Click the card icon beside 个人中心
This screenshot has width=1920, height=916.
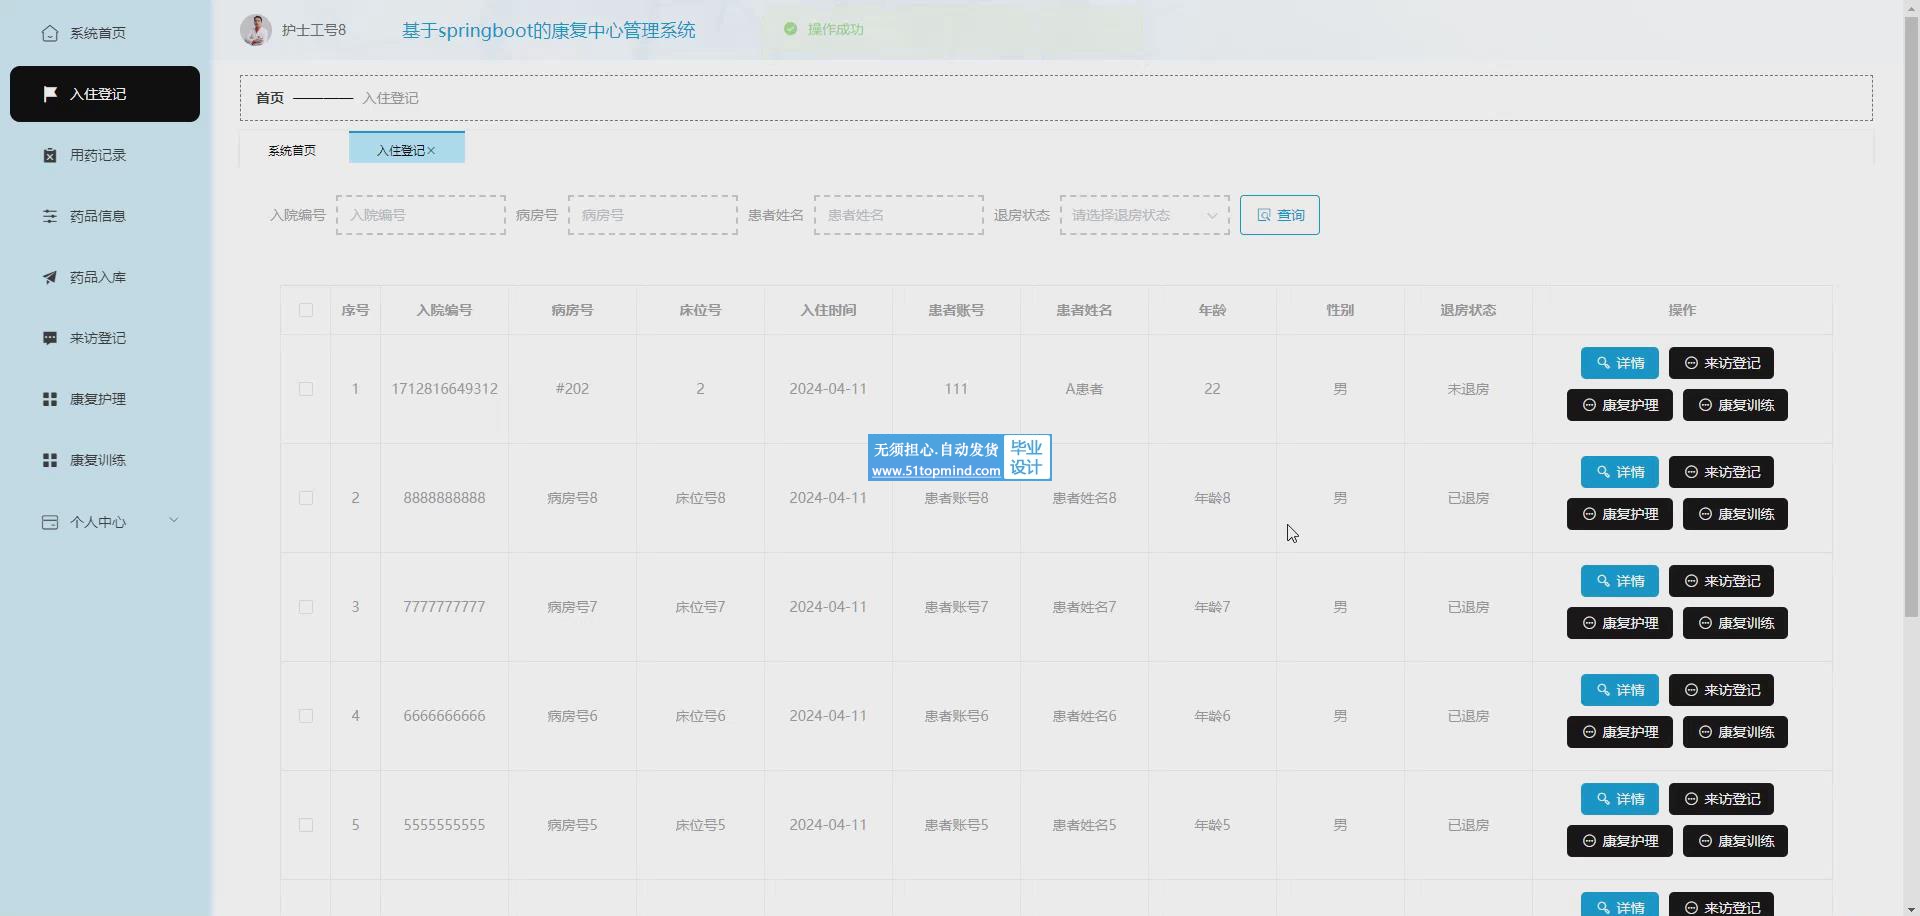click(49, 522)
